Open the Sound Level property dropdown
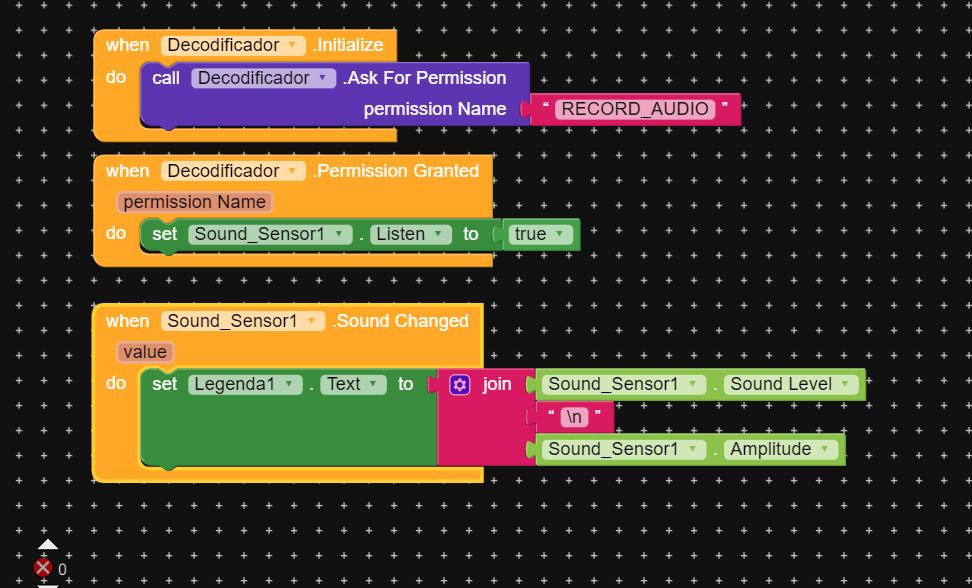 pyautogui.click(x=790, y=384)
